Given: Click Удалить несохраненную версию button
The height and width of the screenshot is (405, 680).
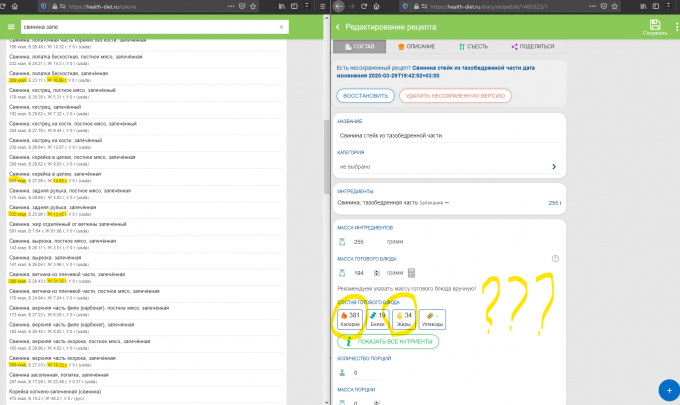Looking at the screenshot, I should coord(454,95).
